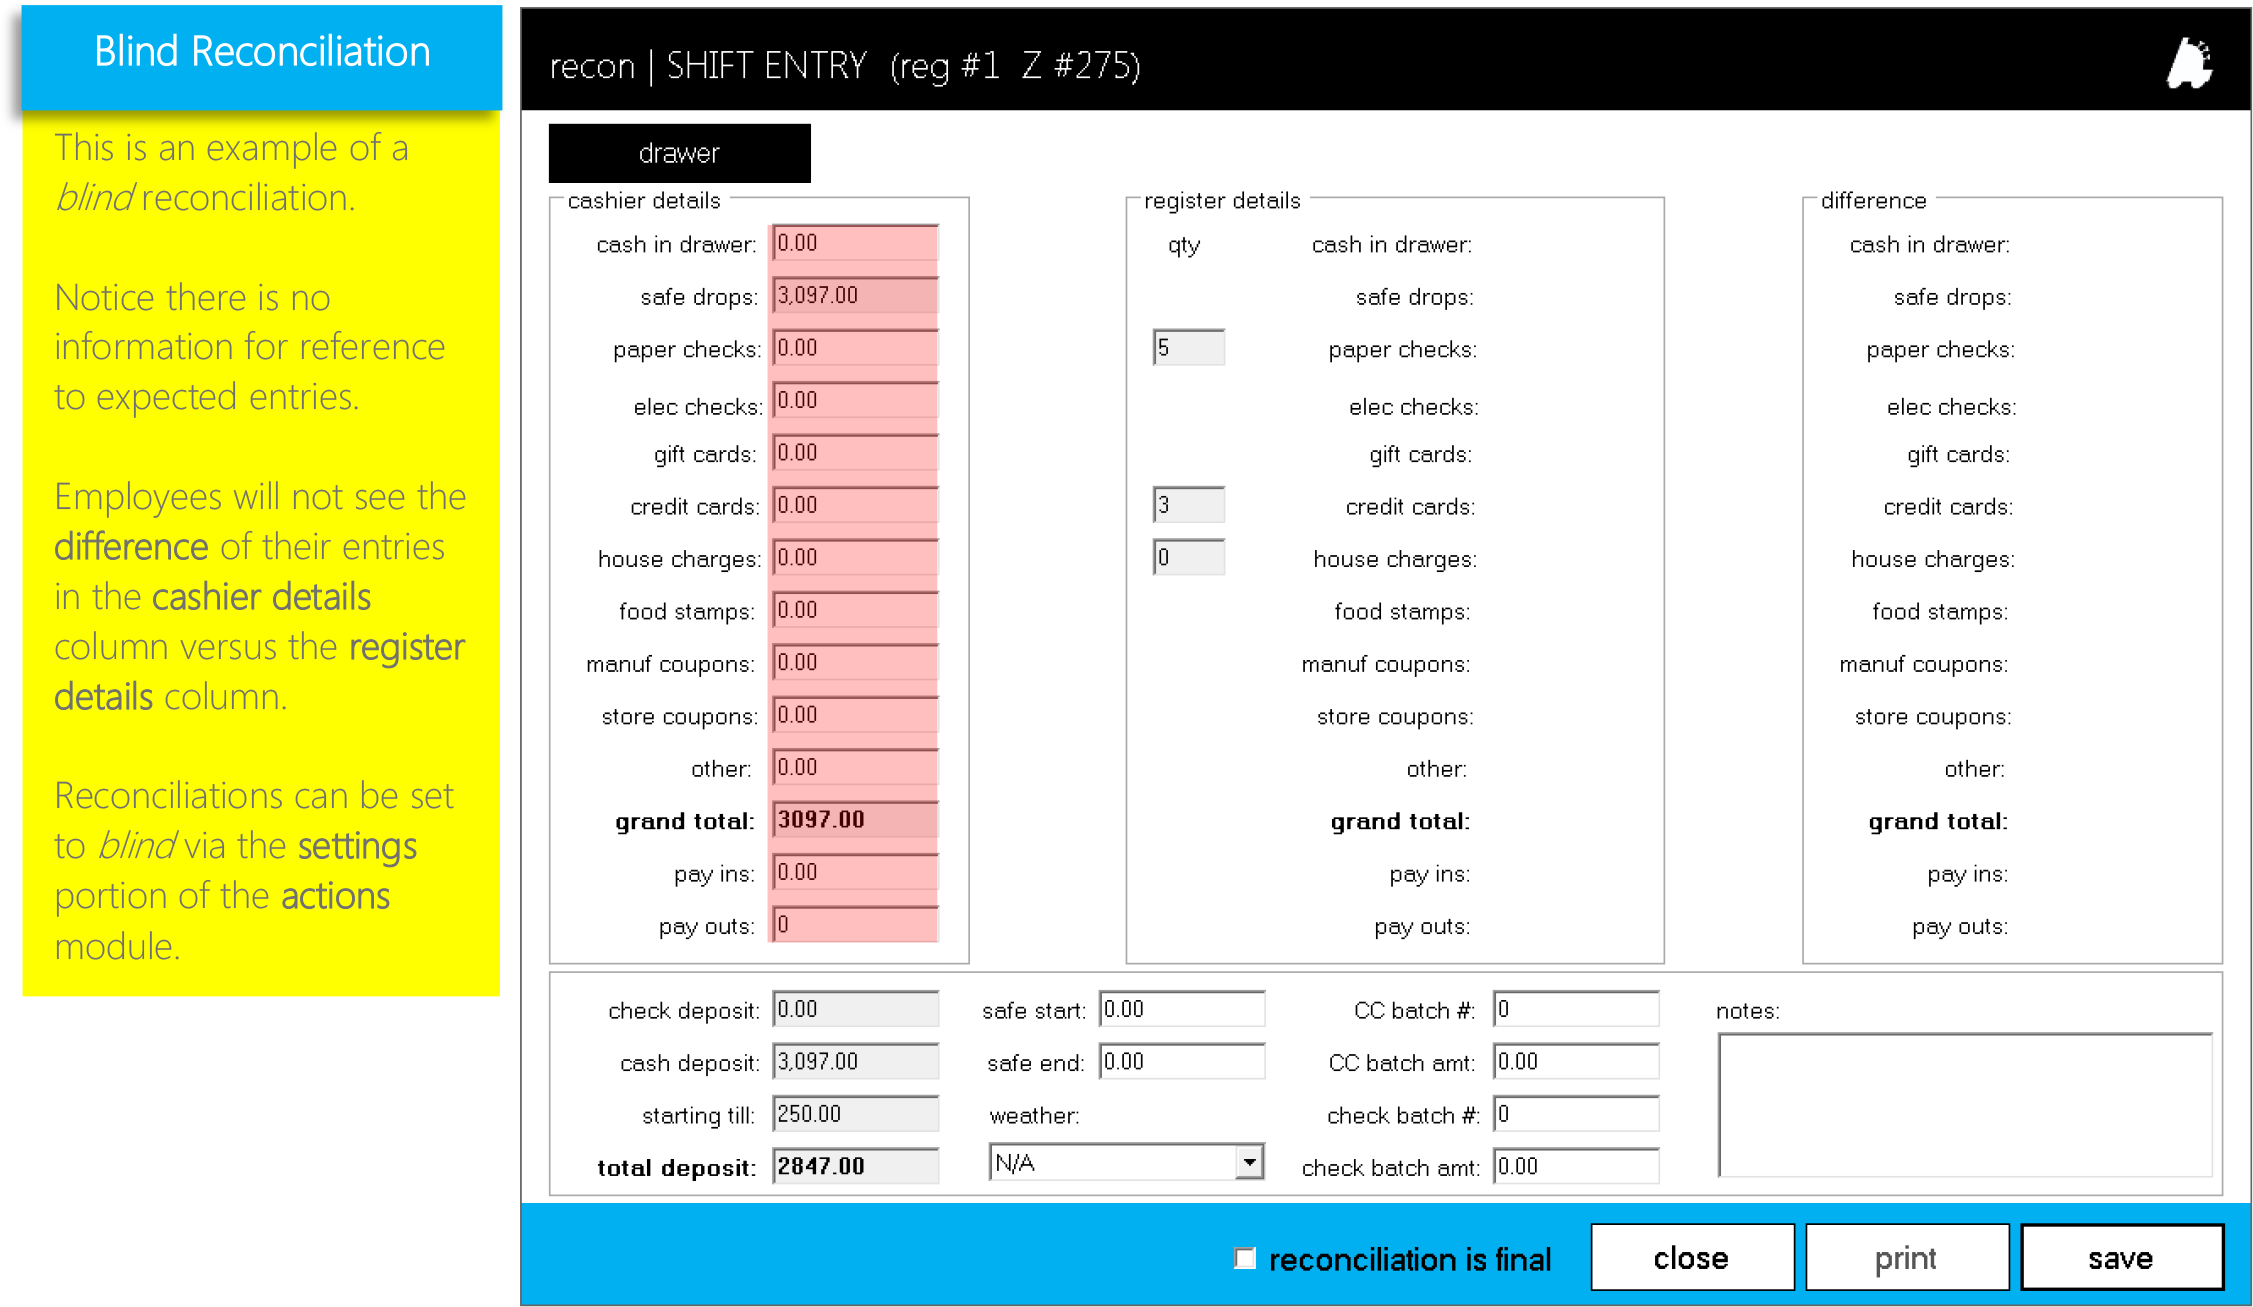This screenshot has width=2253, height=1307.
Task: Click the register grand total label
Action: coord(1400,821)
